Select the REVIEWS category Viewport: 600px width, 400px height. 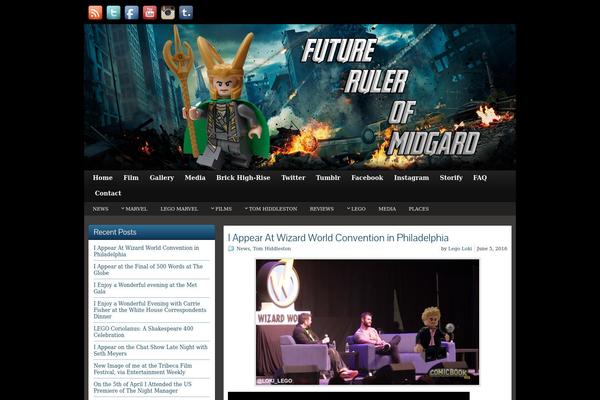tap(322, 209)
